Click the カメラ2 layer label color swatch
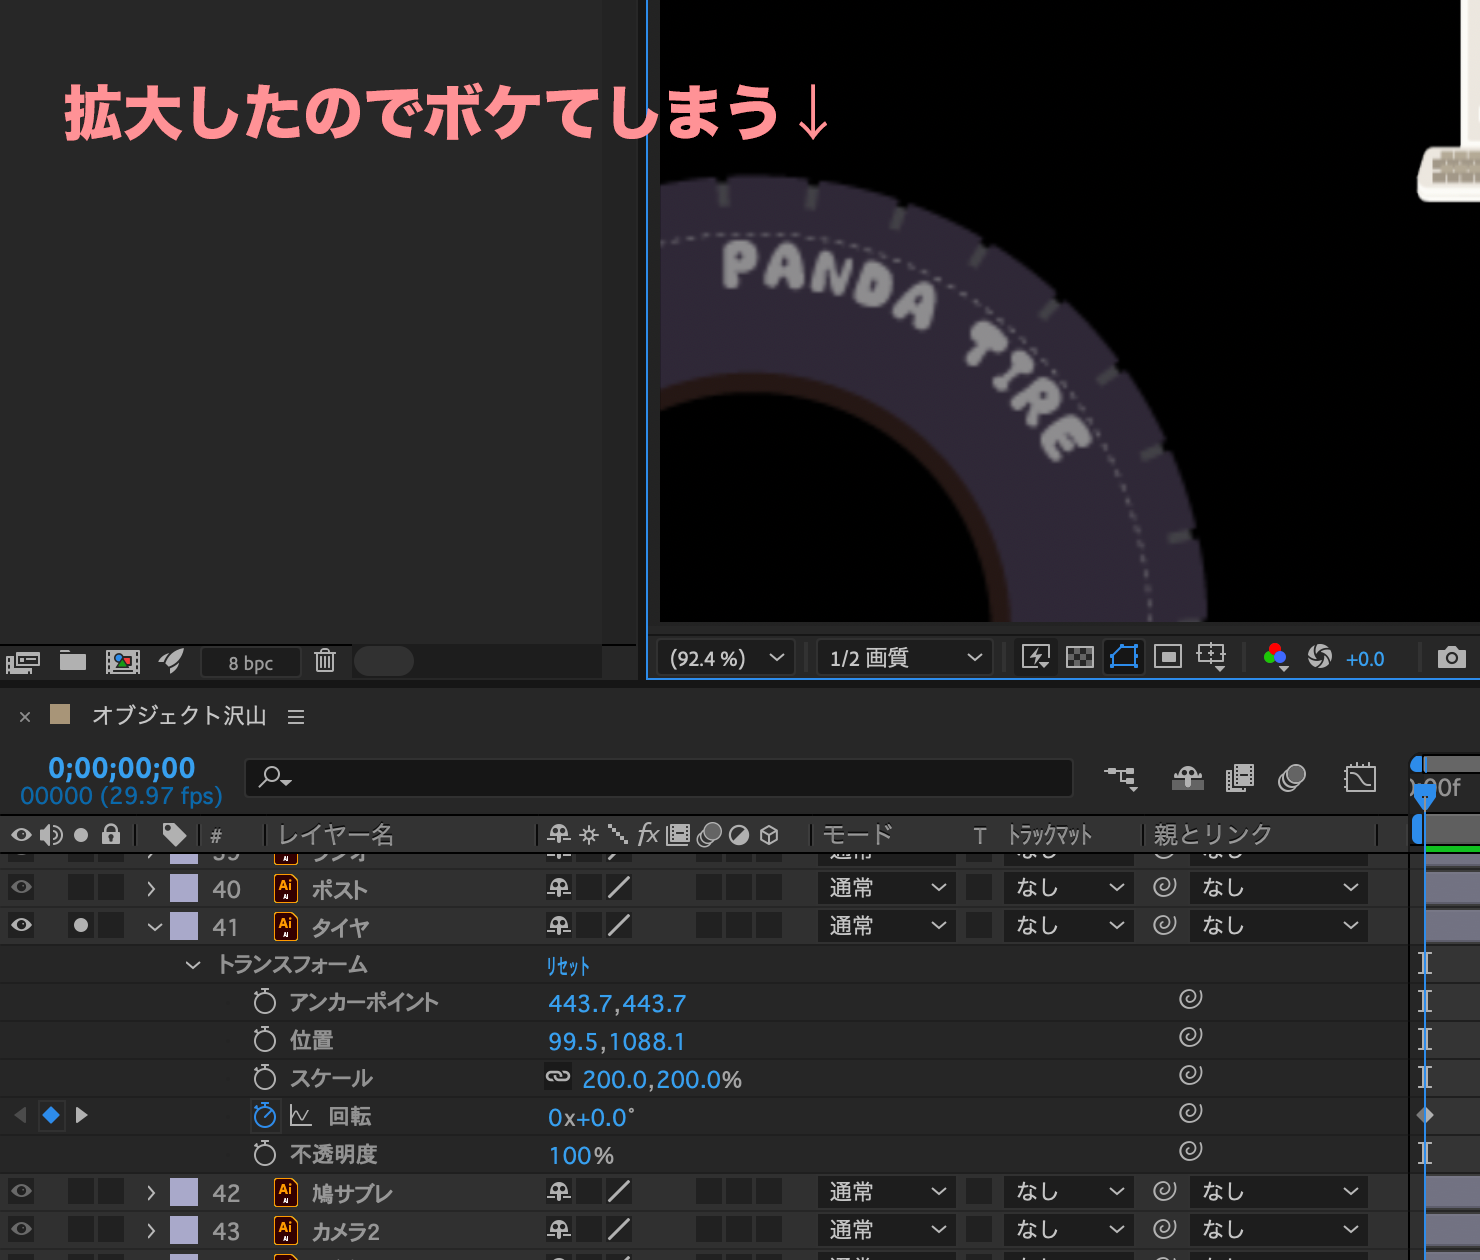Image resolution: width=1480 pixels, height=1260 pixels. coord(184,1230)
